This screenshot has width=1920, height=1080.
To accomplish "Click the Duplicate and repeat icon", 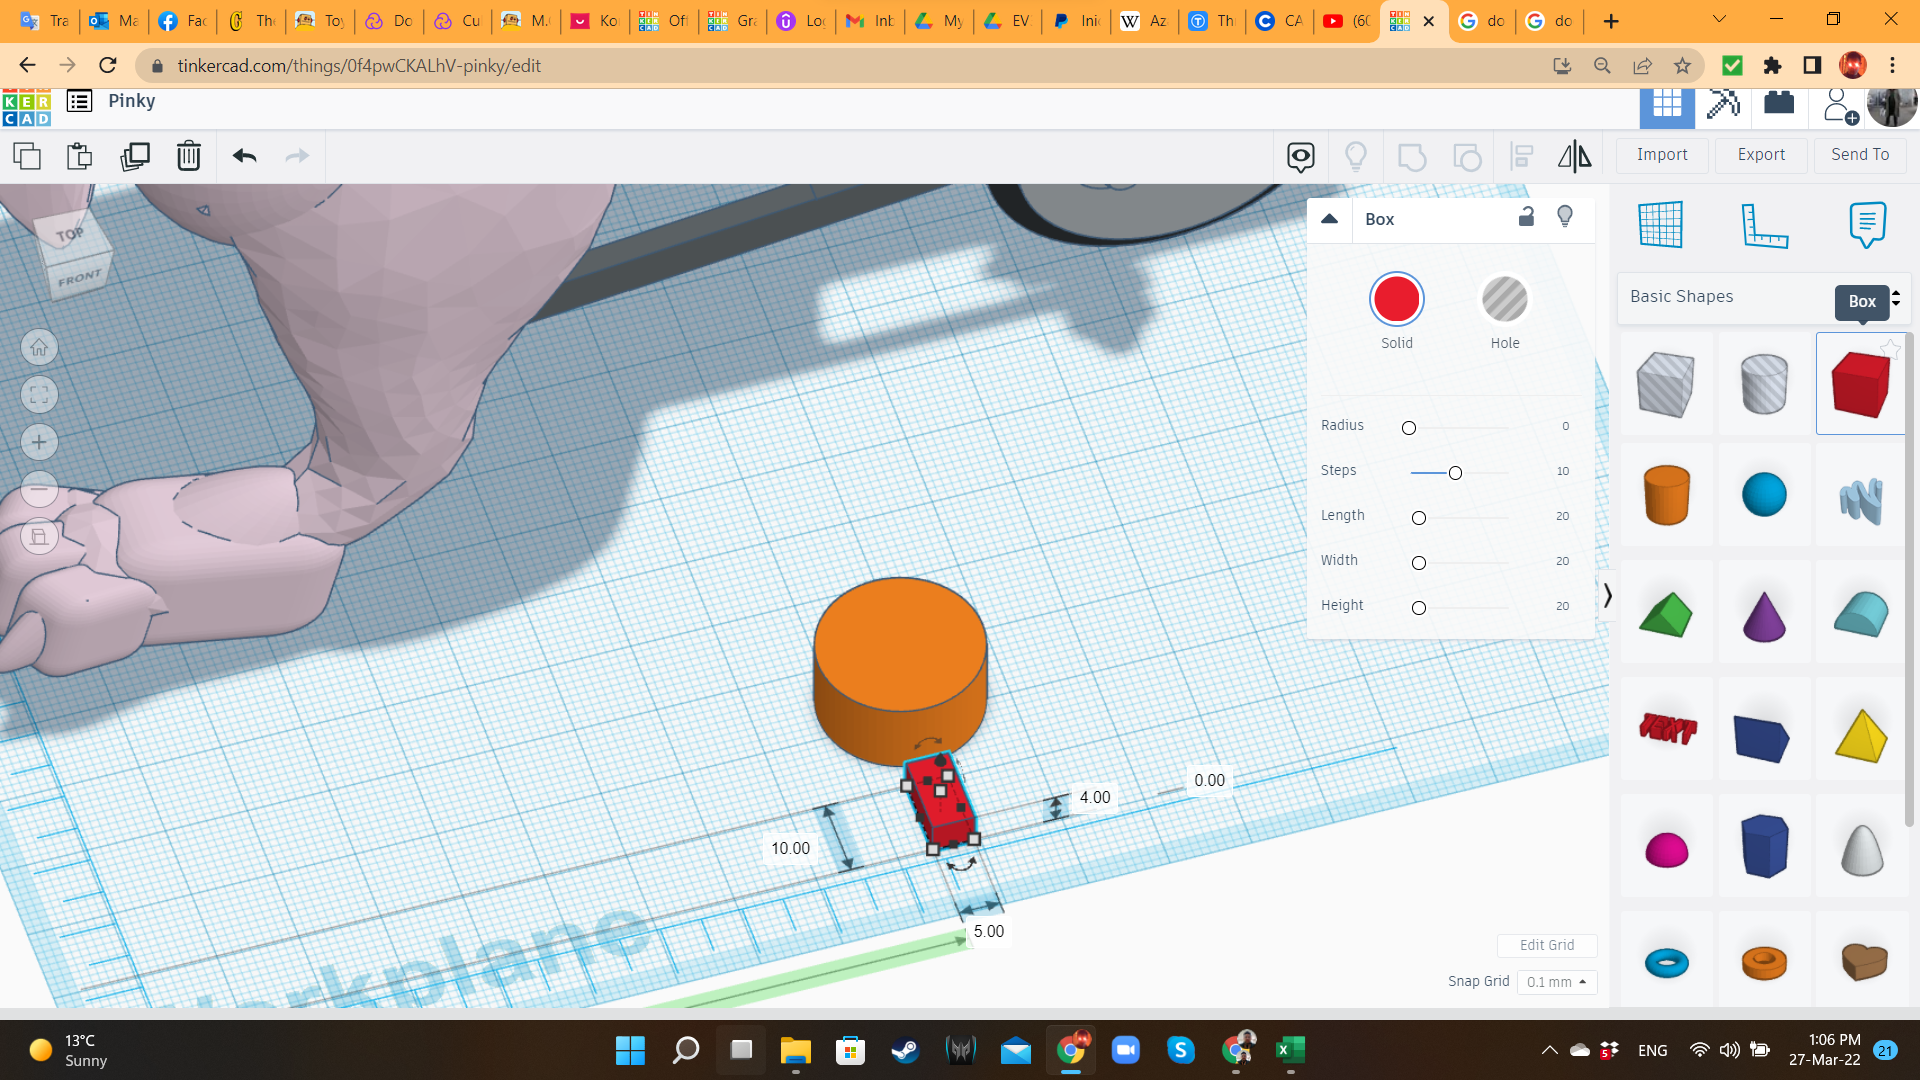I will (135, 156).
